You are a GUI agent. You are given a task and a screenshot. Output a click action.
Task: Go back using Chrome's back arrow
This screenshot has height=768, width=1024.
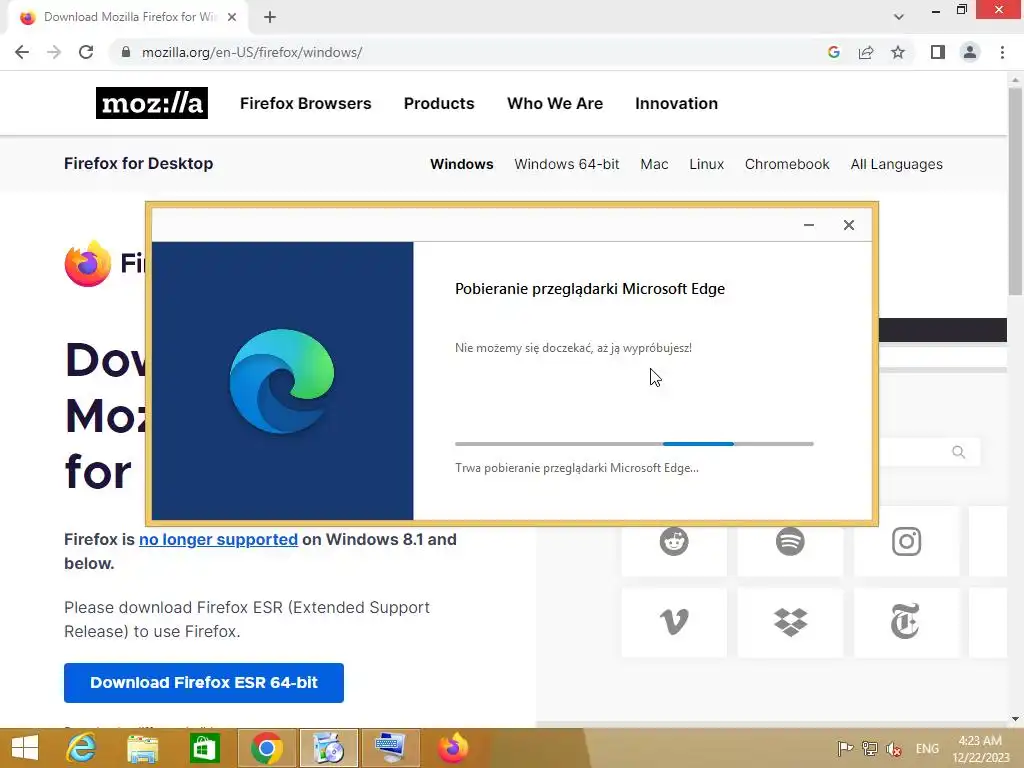click(x=22, y=52)
